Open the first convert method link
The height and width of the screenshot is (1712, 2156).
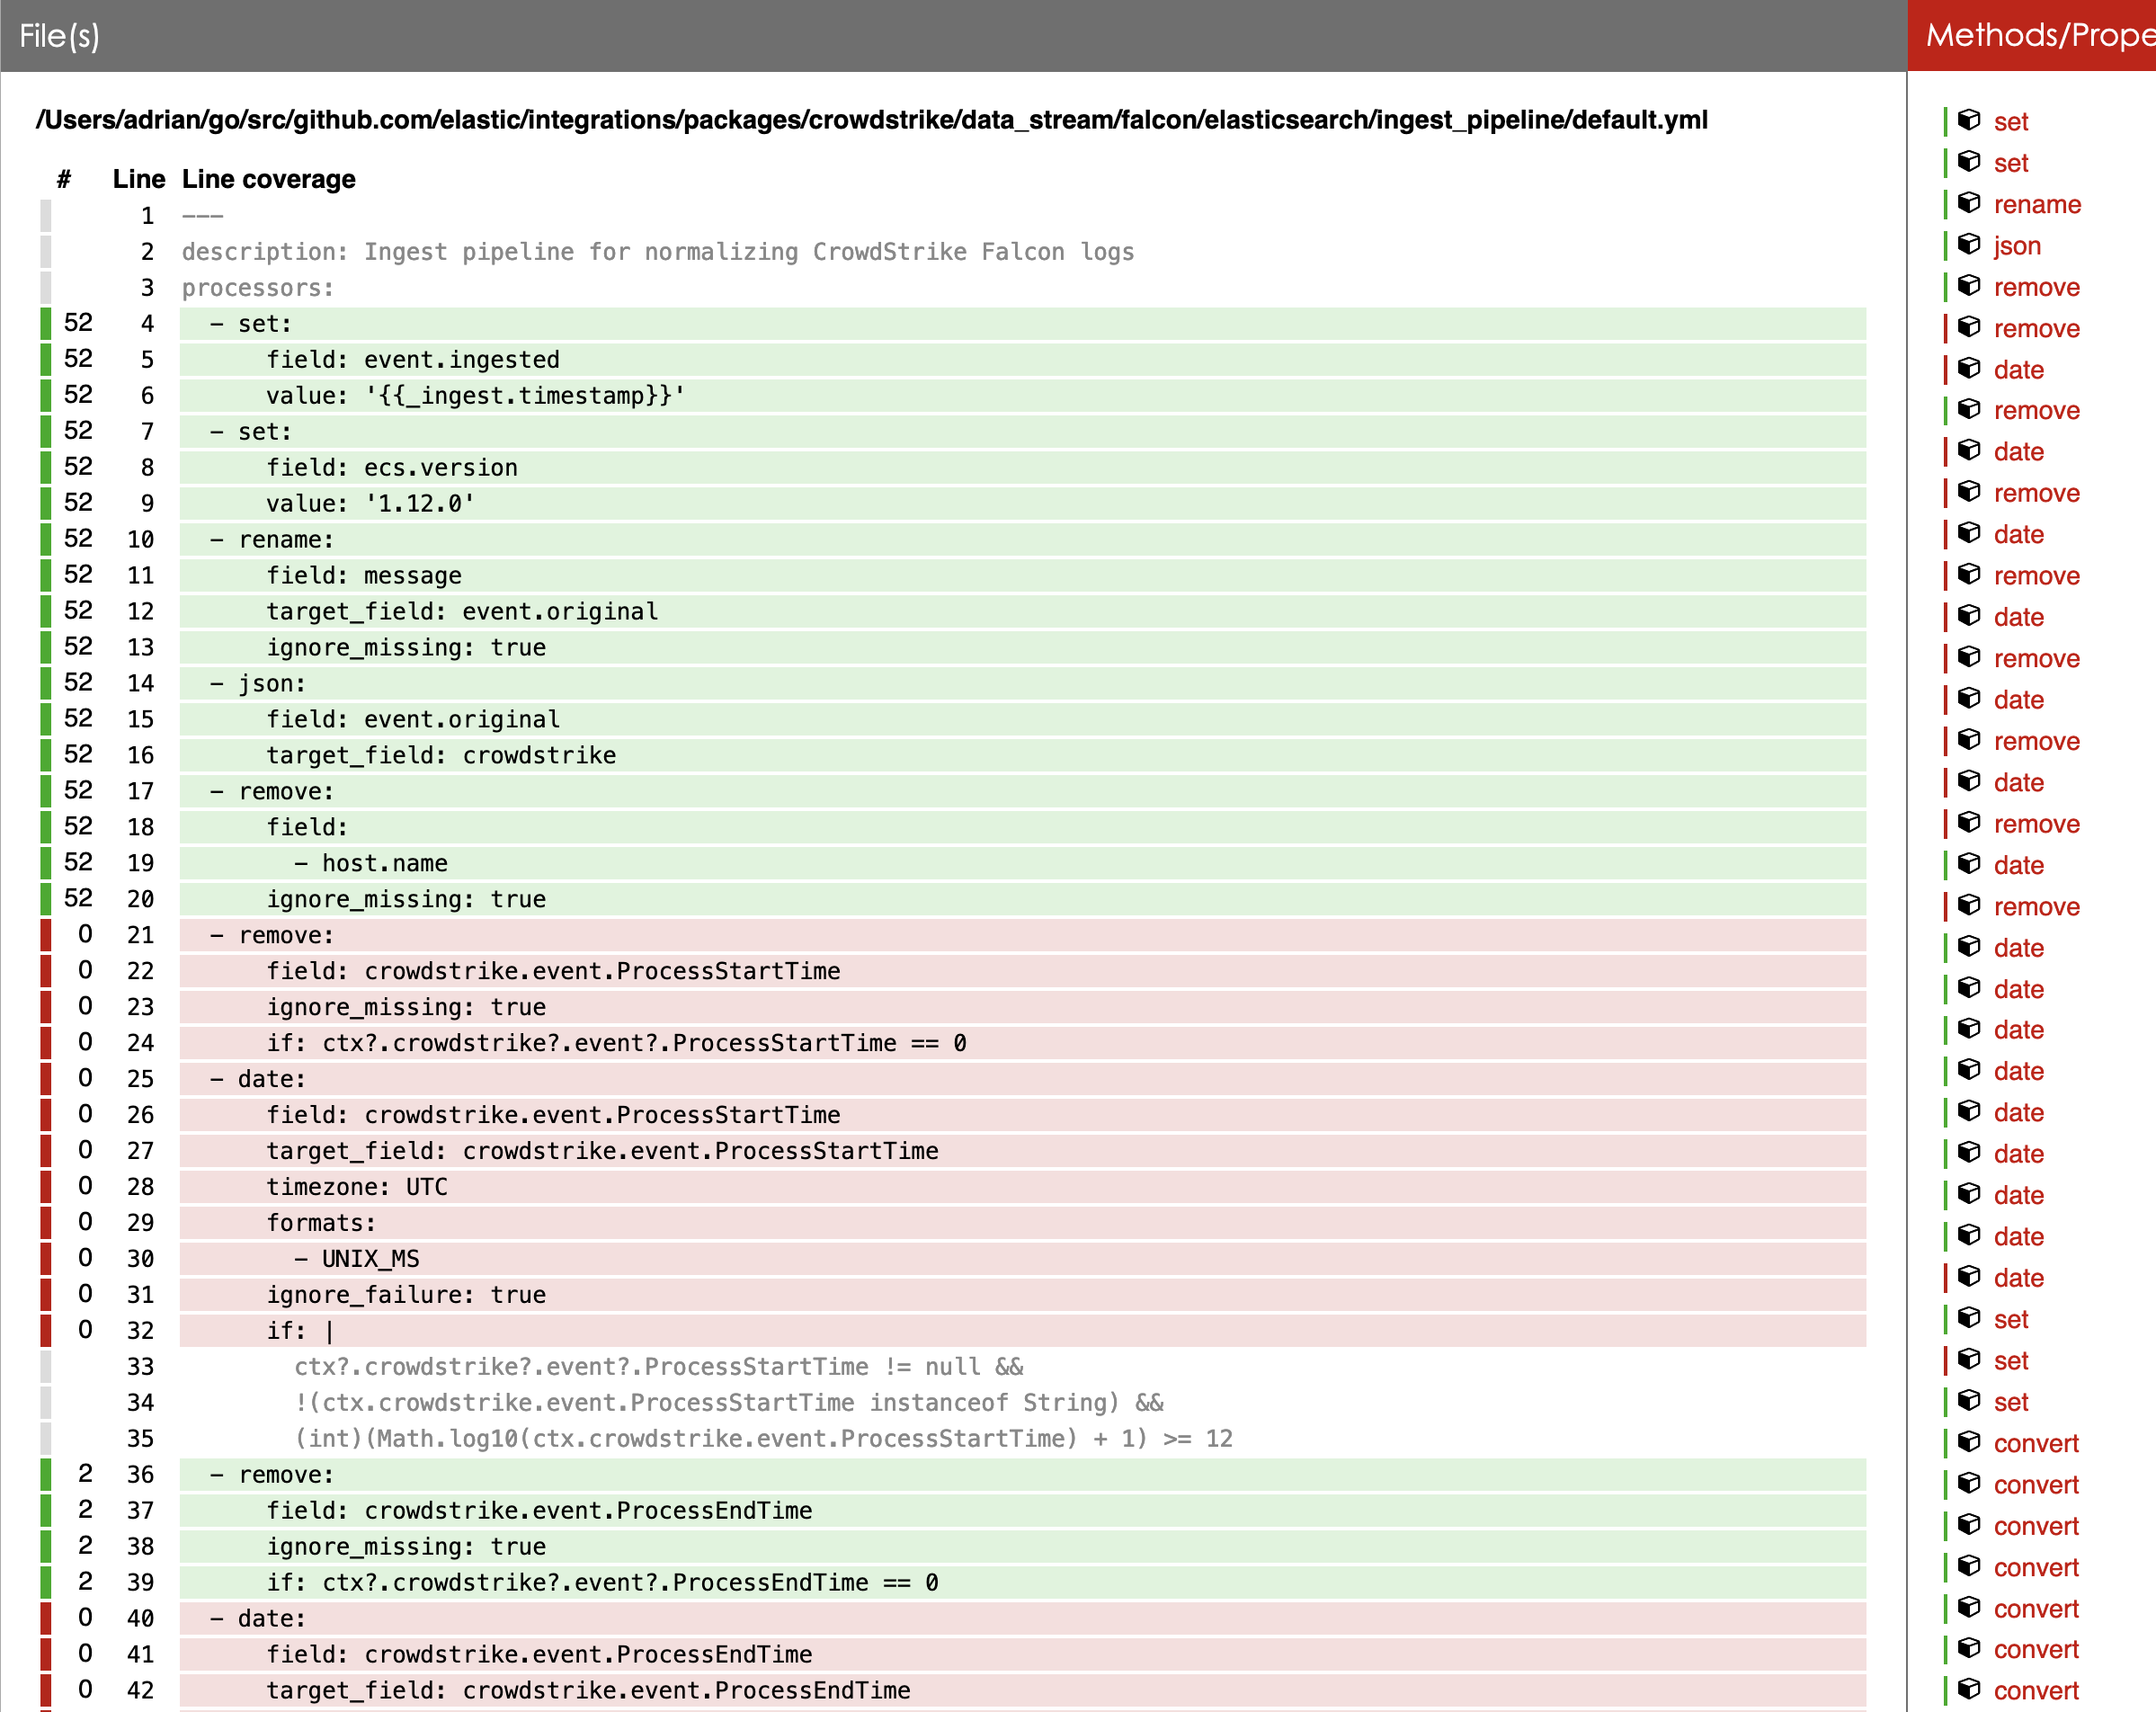(x=2035, y=1443)
